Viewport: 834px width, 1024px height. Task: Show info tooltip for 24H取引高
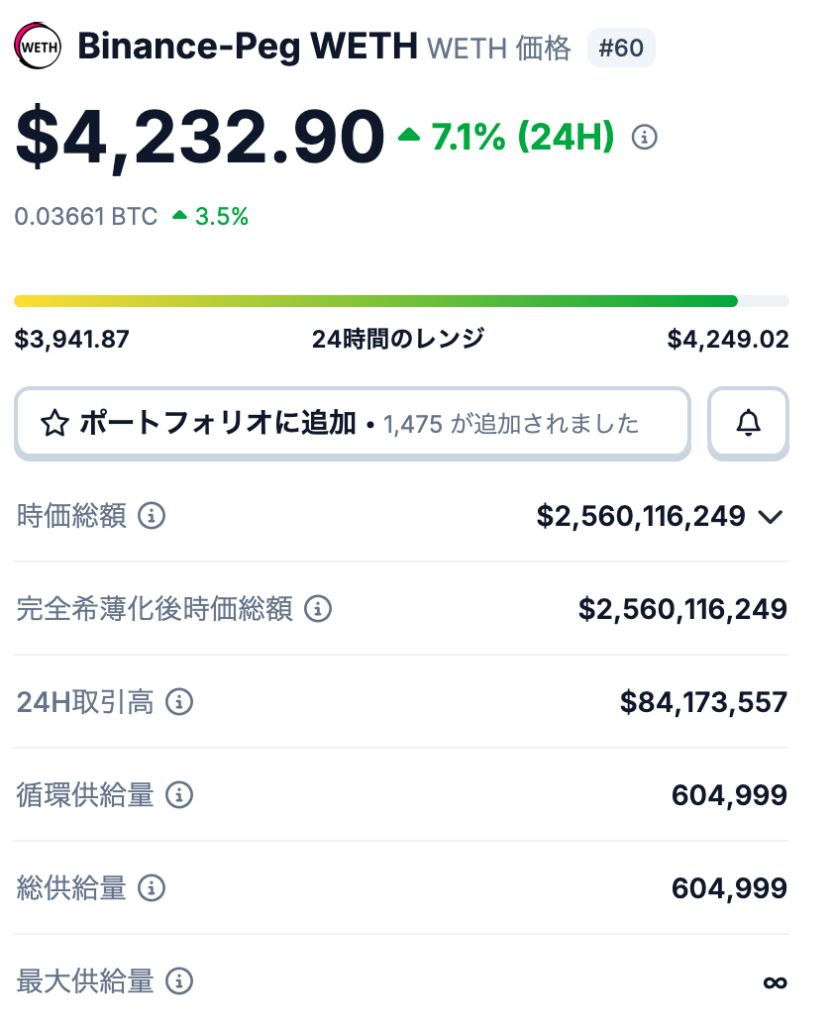point(179,702)
